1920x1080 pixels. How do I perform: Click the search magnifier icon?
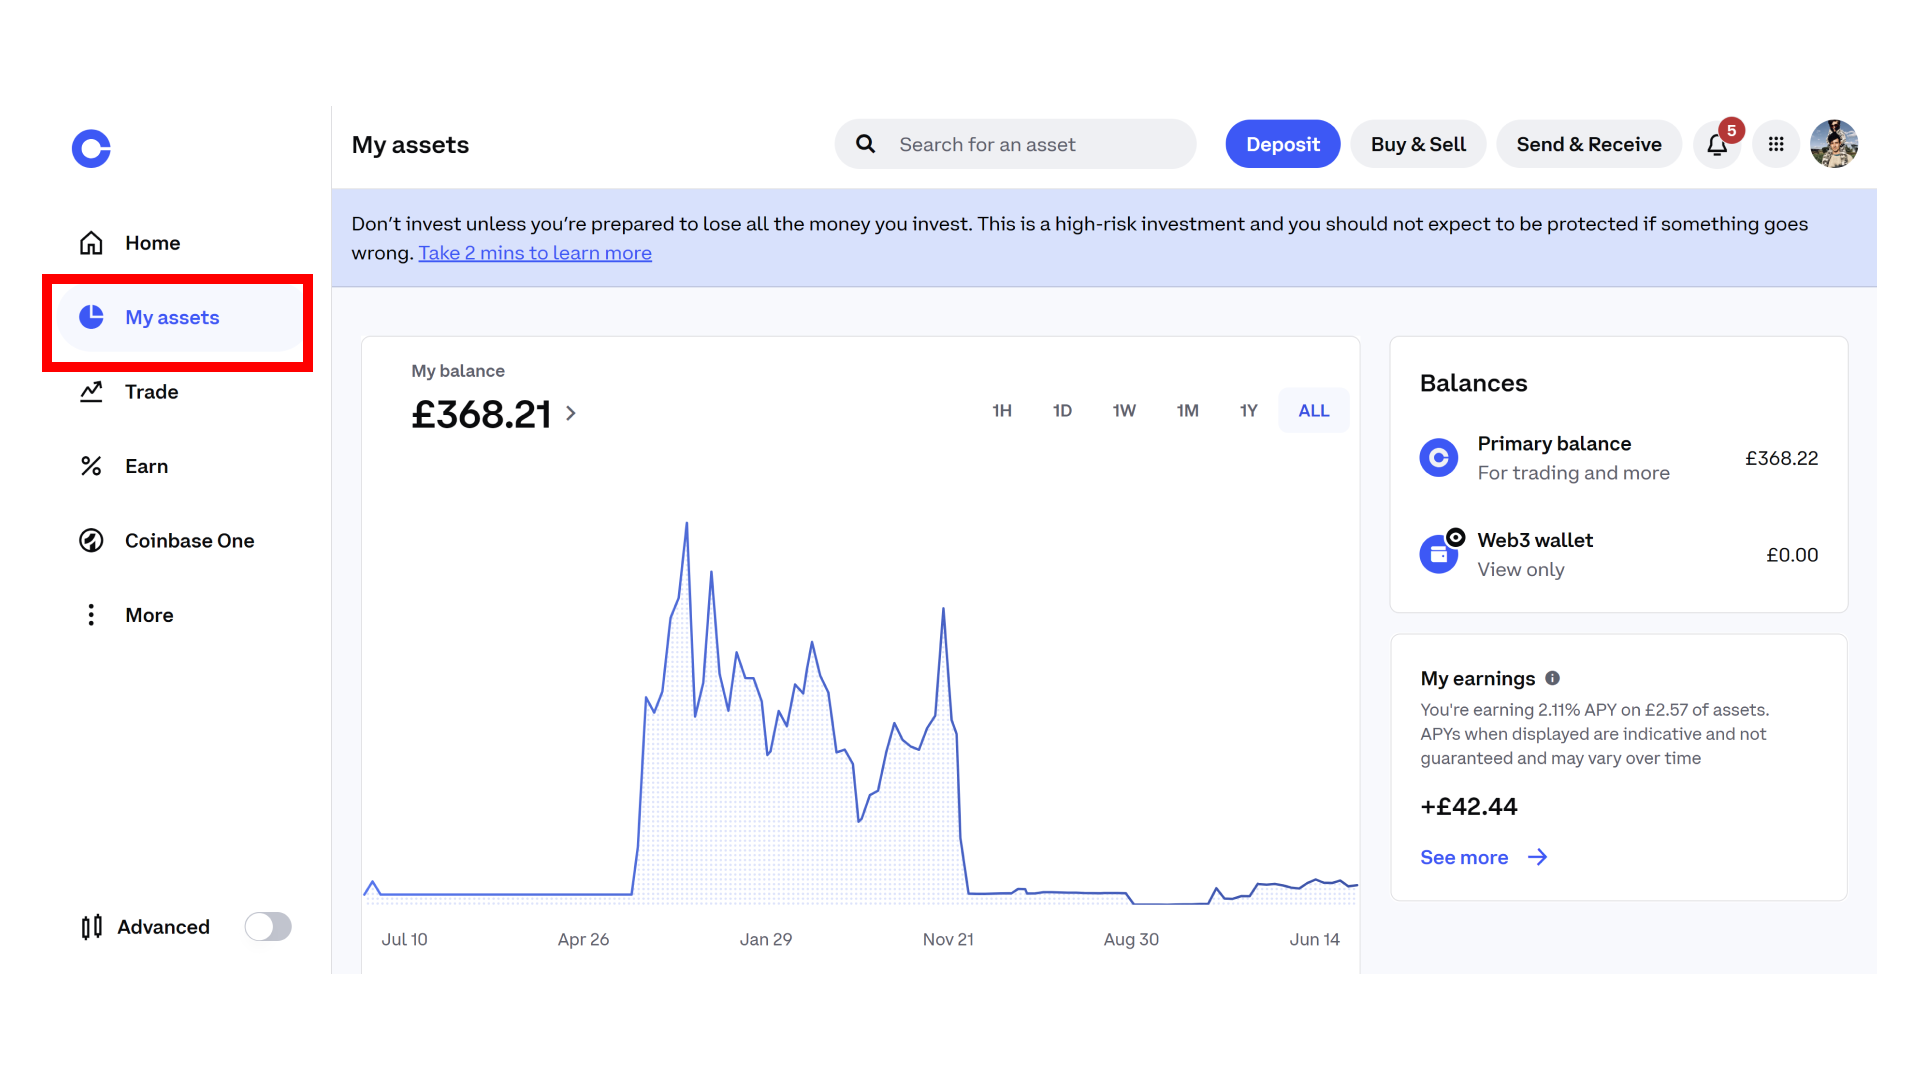(866, 144)
